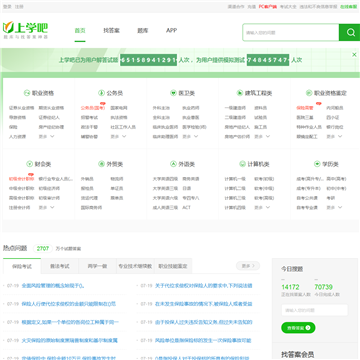This screenshot has height=360, width=360.
Task: Expand 更多 under 医卫类
Action: pos(190,136)
